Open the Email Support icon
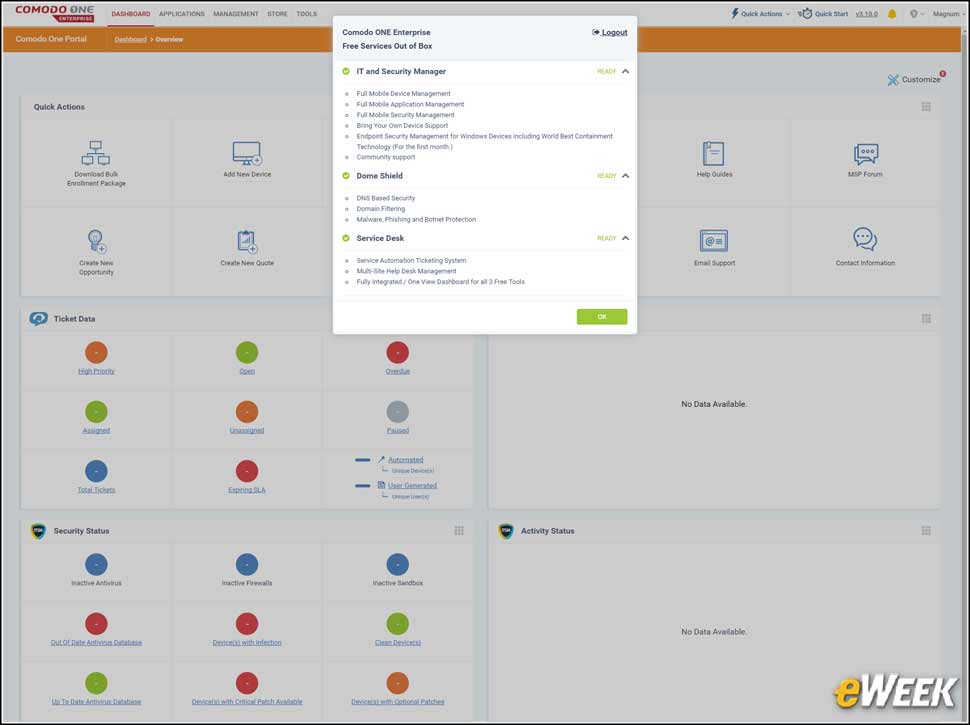The width and height of the screenshot is (970, 725). [714, 241]
